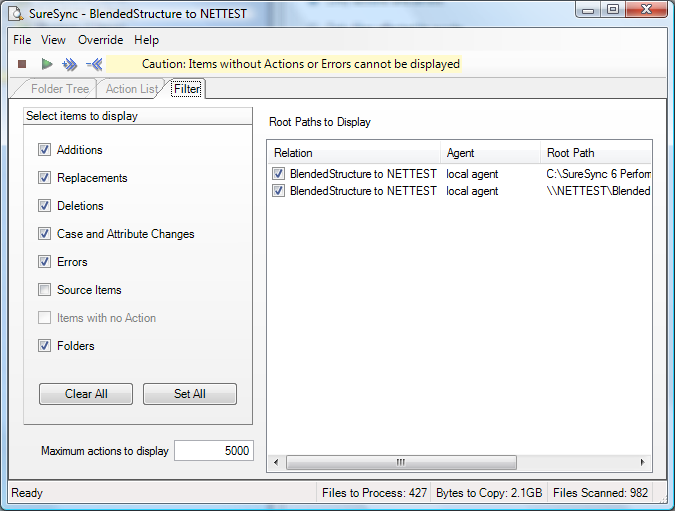Disable the Folders checkbox

coord(44,346)
